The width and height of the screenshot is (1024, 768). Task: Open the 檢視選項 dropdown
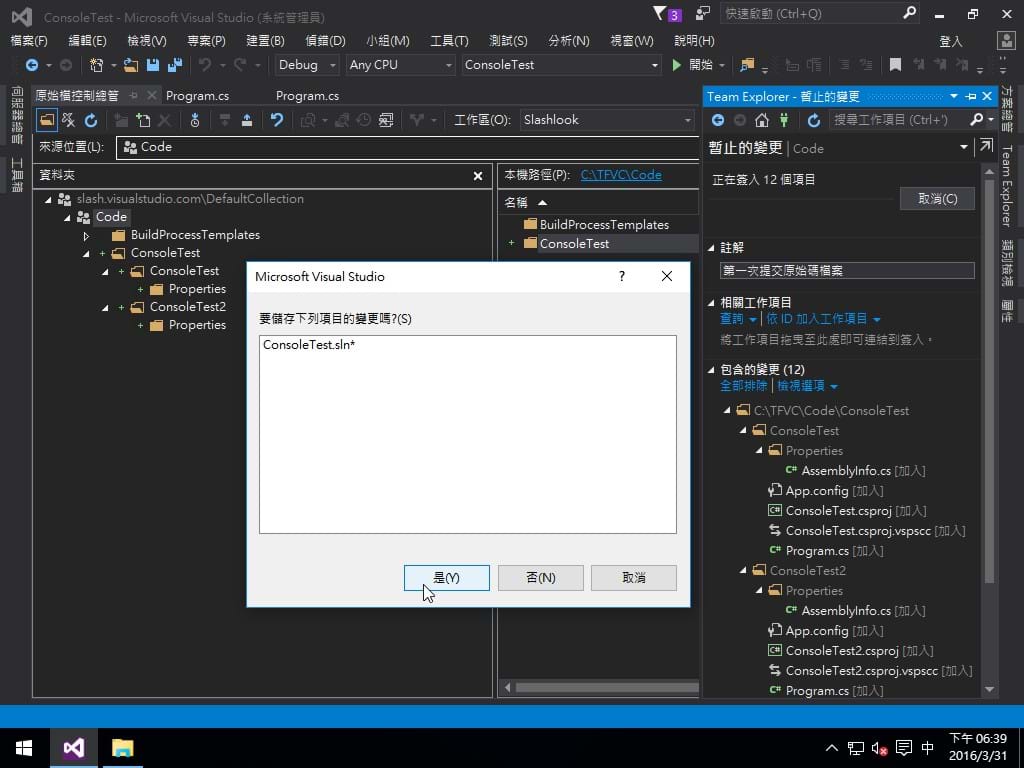tap(807, 386)
